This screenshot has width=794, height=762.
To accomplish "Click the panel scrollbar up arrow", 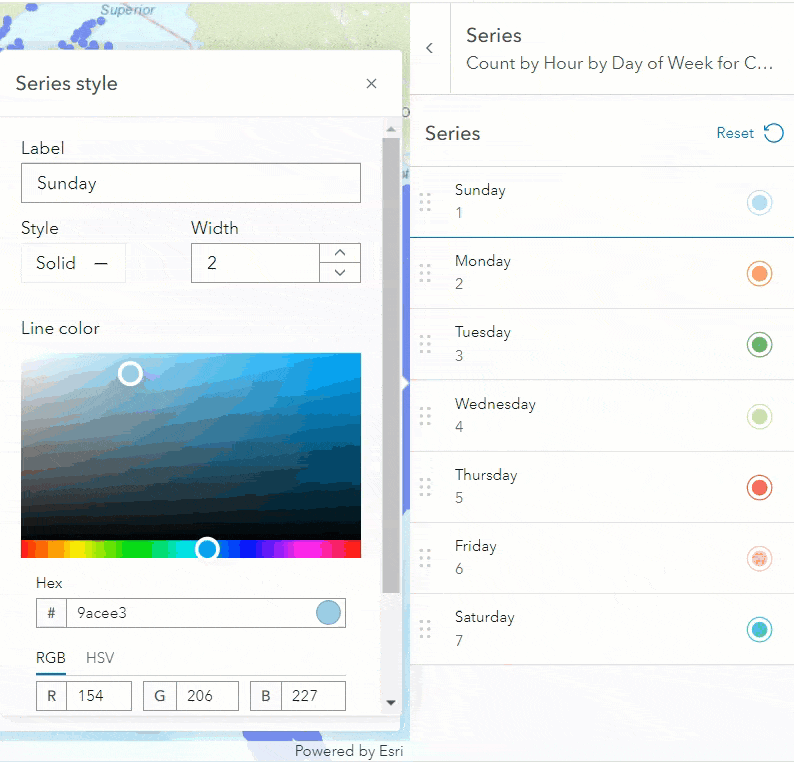I will tap(391, 130).
